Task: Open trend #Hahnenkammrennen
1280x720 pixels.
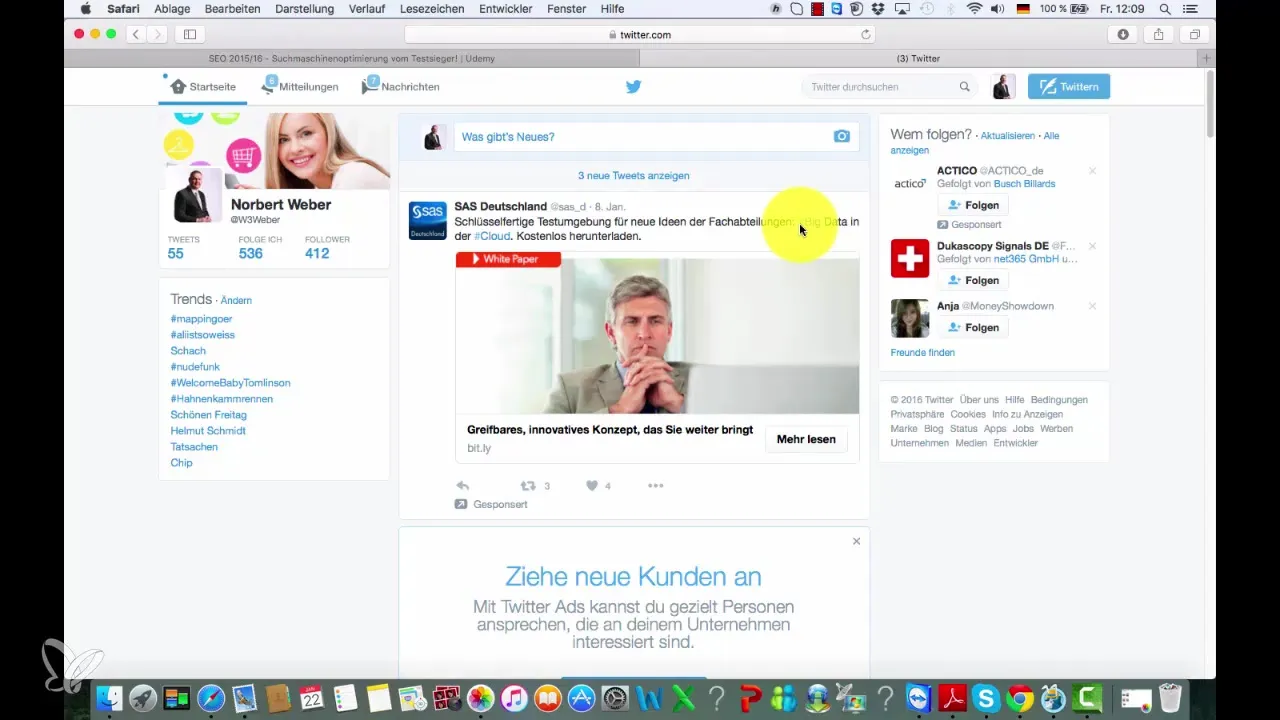Action: [221, 399]
